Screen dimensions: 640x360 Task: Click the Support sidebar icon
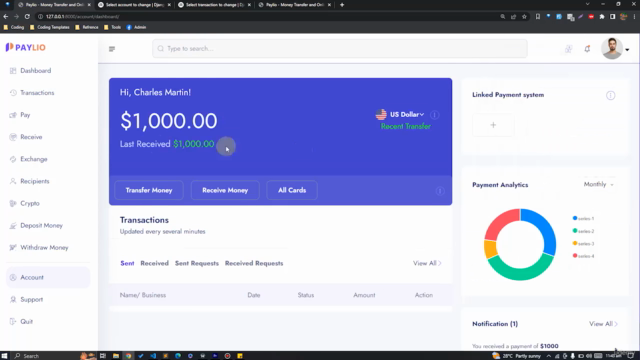[13, 300]
